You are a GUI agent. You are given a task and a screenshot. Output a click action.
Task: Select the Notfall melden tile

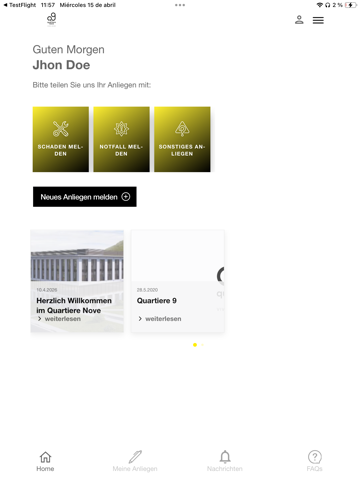tap(121, 139)
